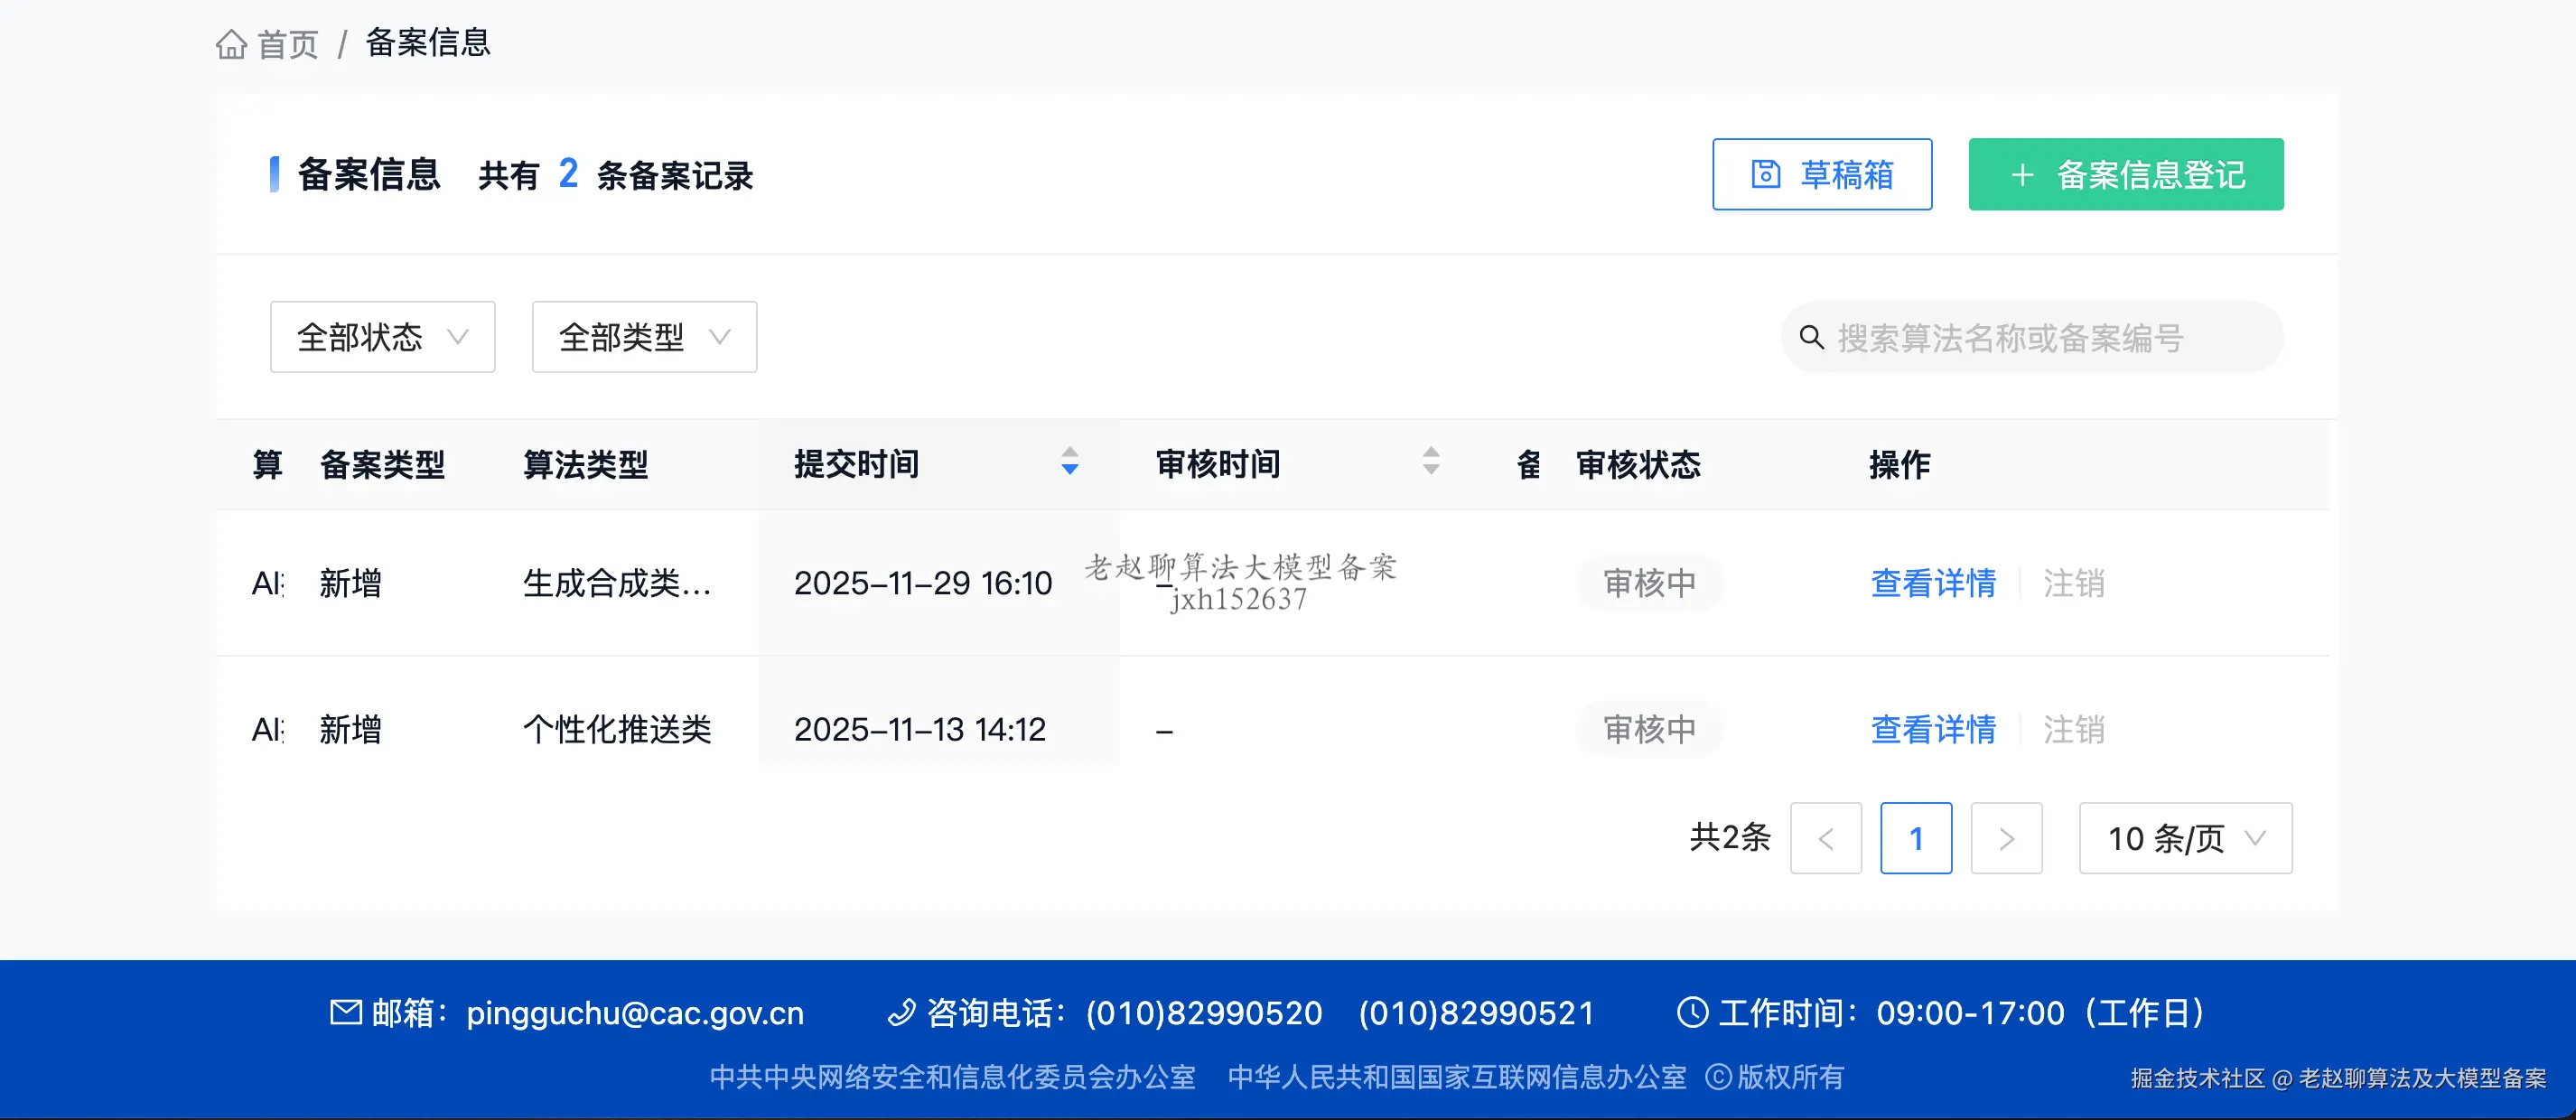Image resolution: width=2576 pixels, height=1120 pixels.
Task: Click 注销 for the 个性化推送类 record
Action: [2073, 729]
